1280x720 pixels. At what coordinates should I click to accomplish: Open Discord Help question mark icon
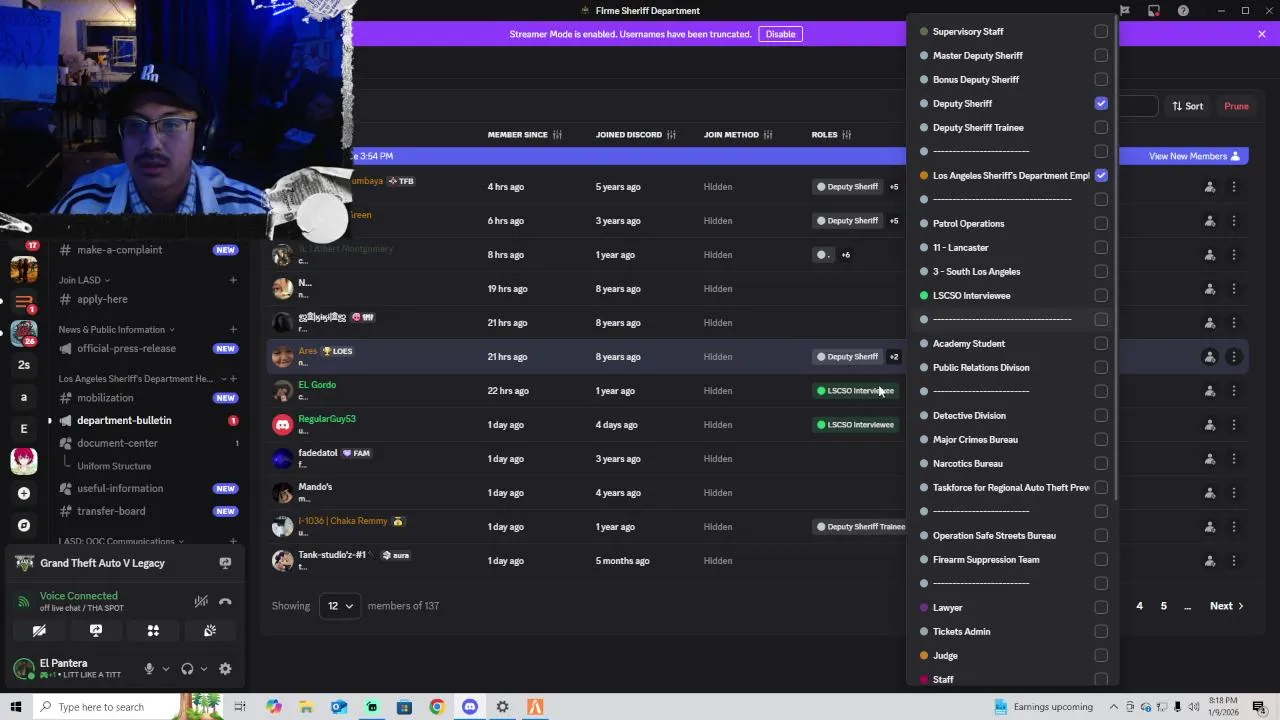click(x=1183, y=10)
